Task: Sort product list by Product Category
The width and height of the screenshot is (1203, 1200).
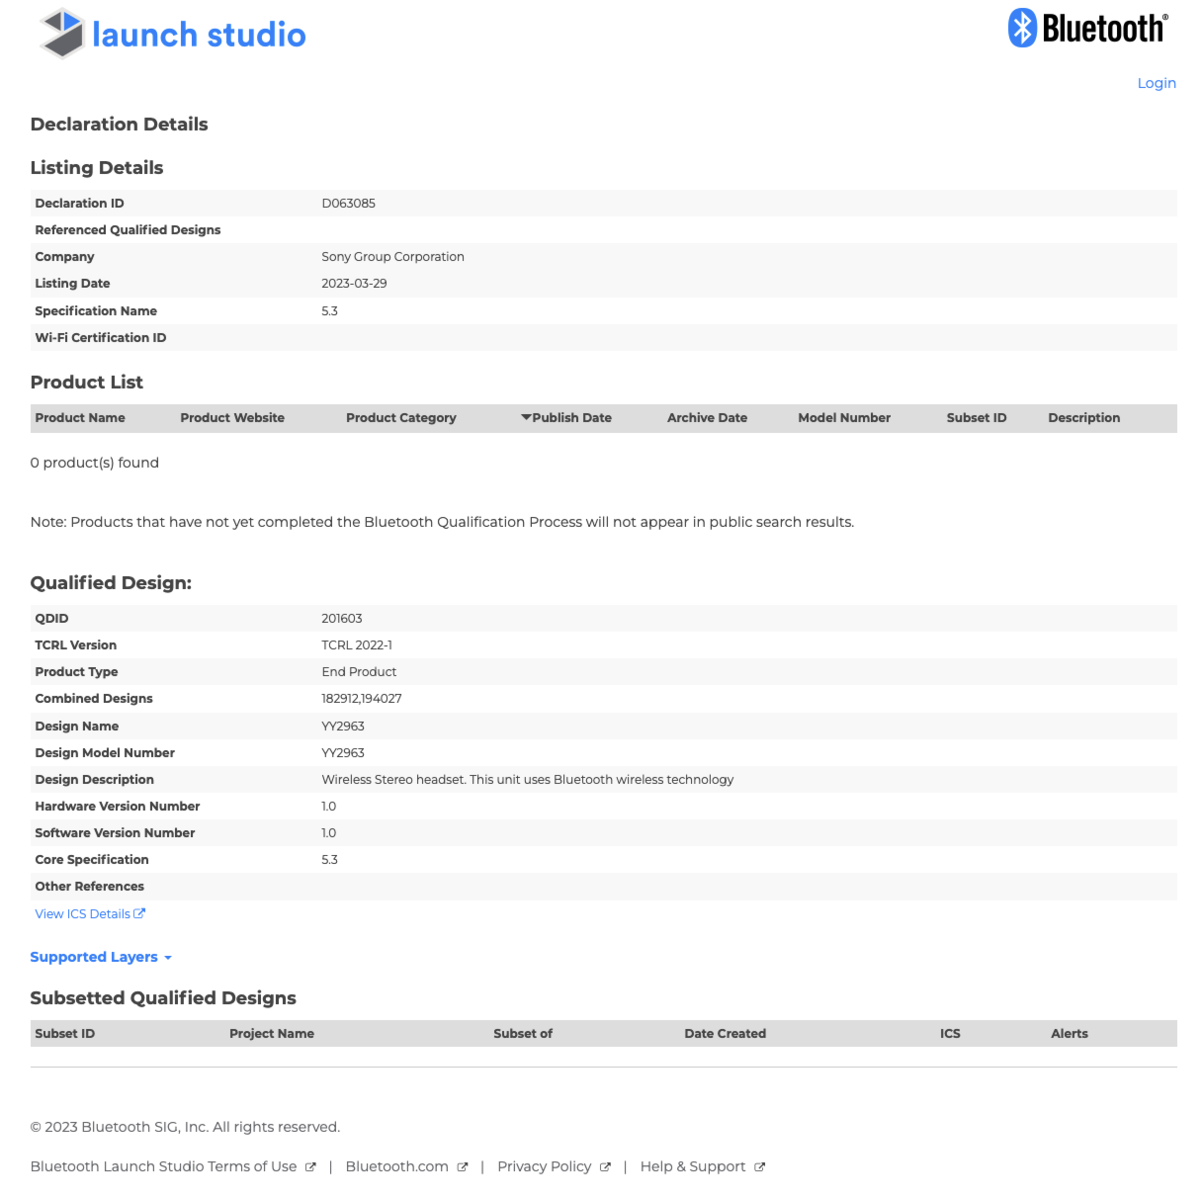Action: click(x=401, y=418)
